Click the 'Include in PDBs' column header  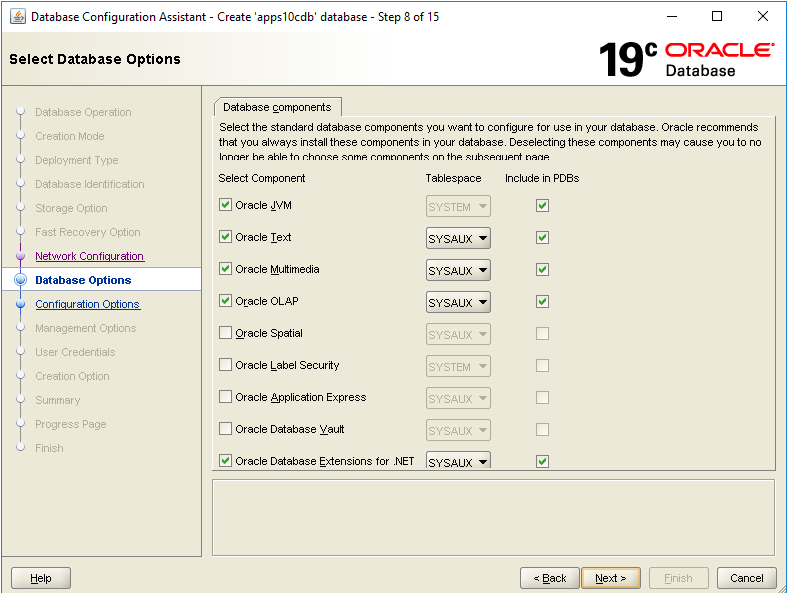(542, 178)
